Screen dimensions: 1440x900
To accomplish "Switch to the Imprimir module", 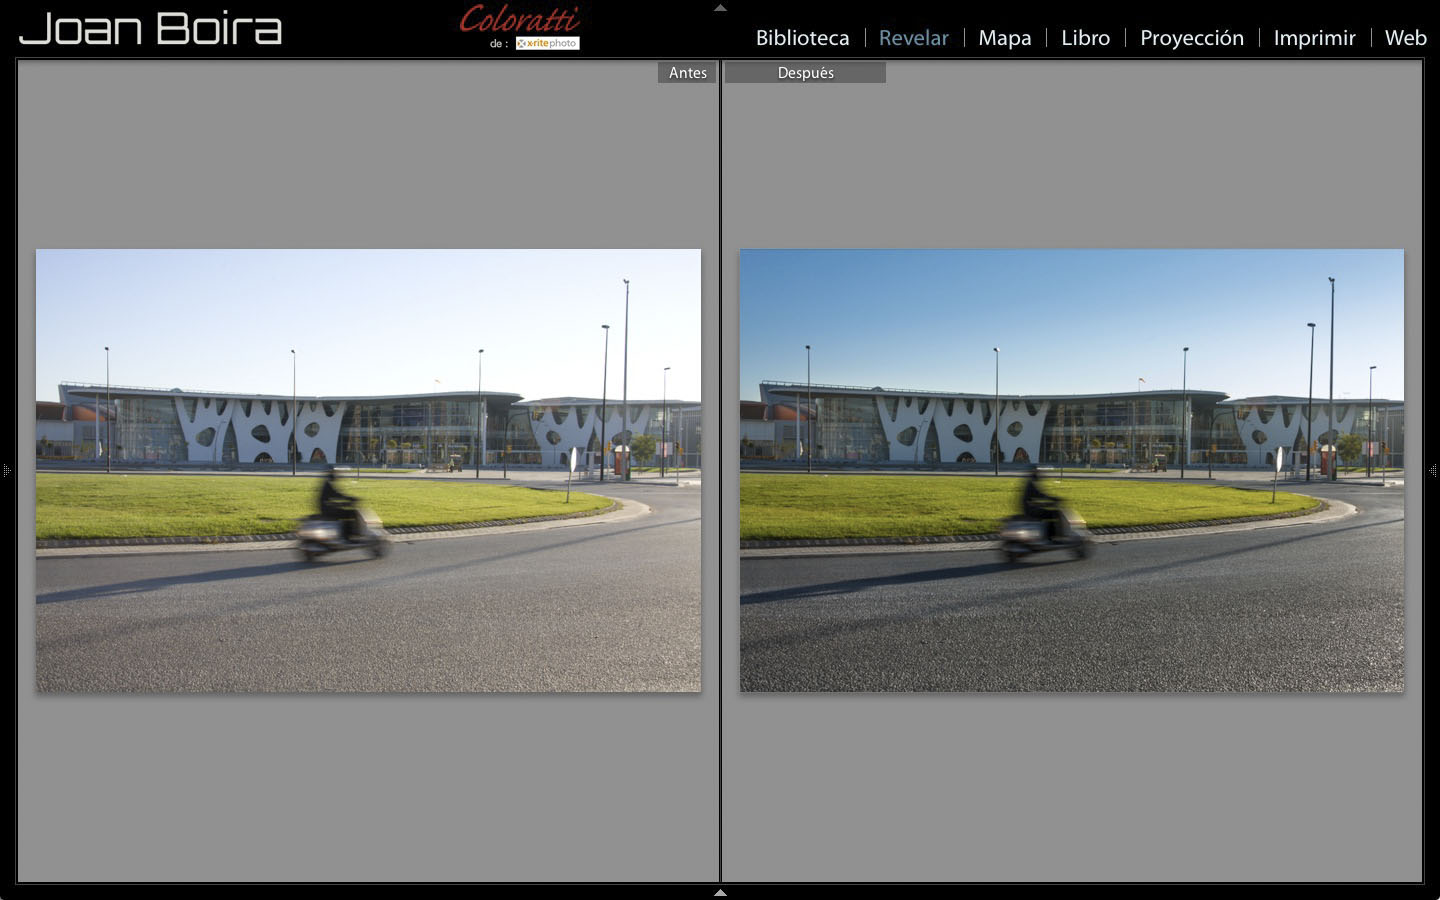I will pos(1314,38).
